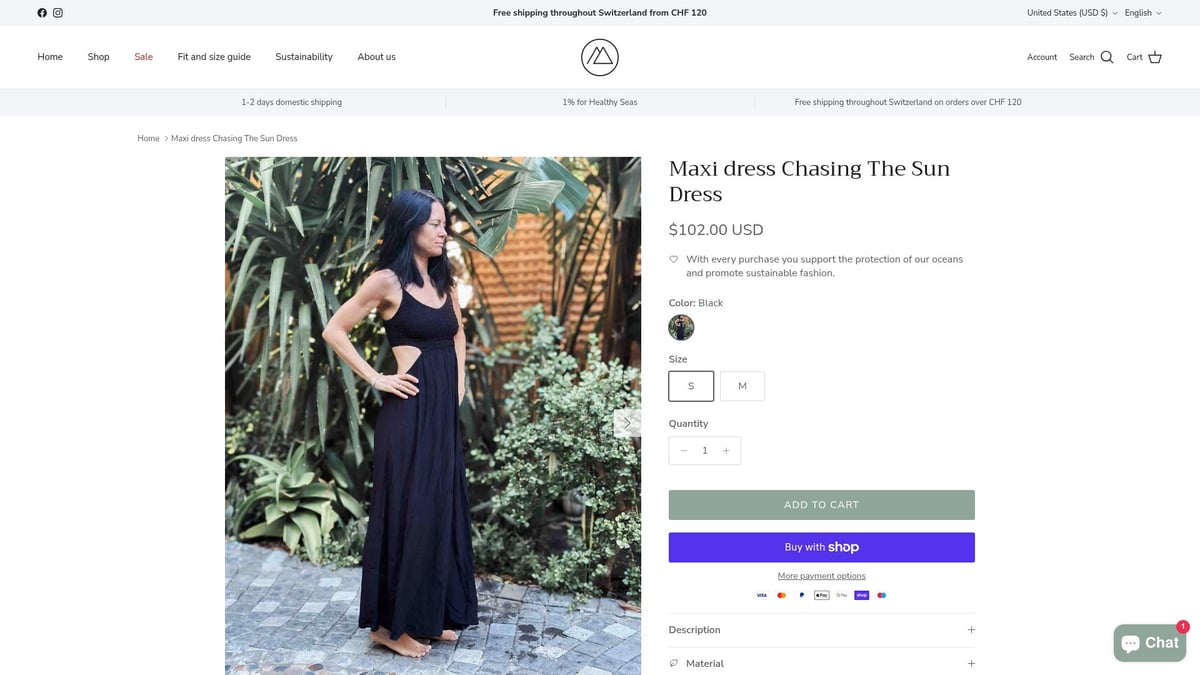This screenshot has height=675, width=1200.
Task: Click the PayPal payment icon
Action: (x=801, y=595)
